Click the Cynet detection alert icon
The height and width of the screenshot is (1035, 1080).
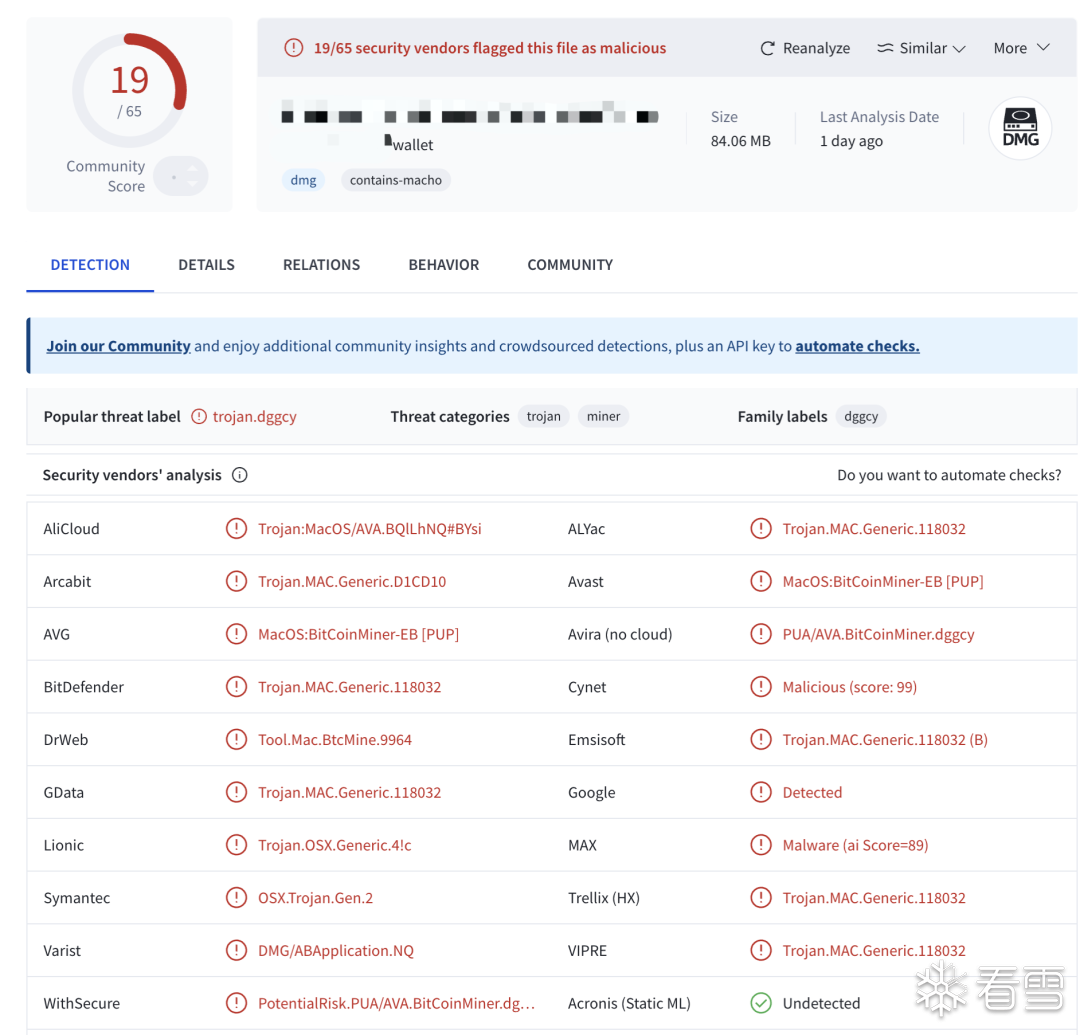point(760,687)
